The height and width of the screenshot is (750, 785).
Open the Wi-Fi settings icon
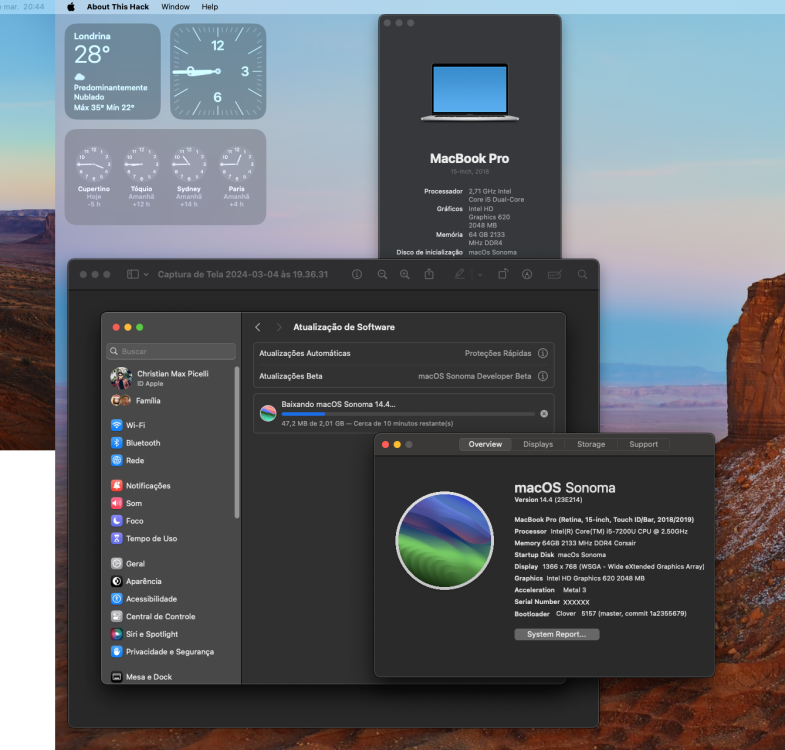coord(117,425)
